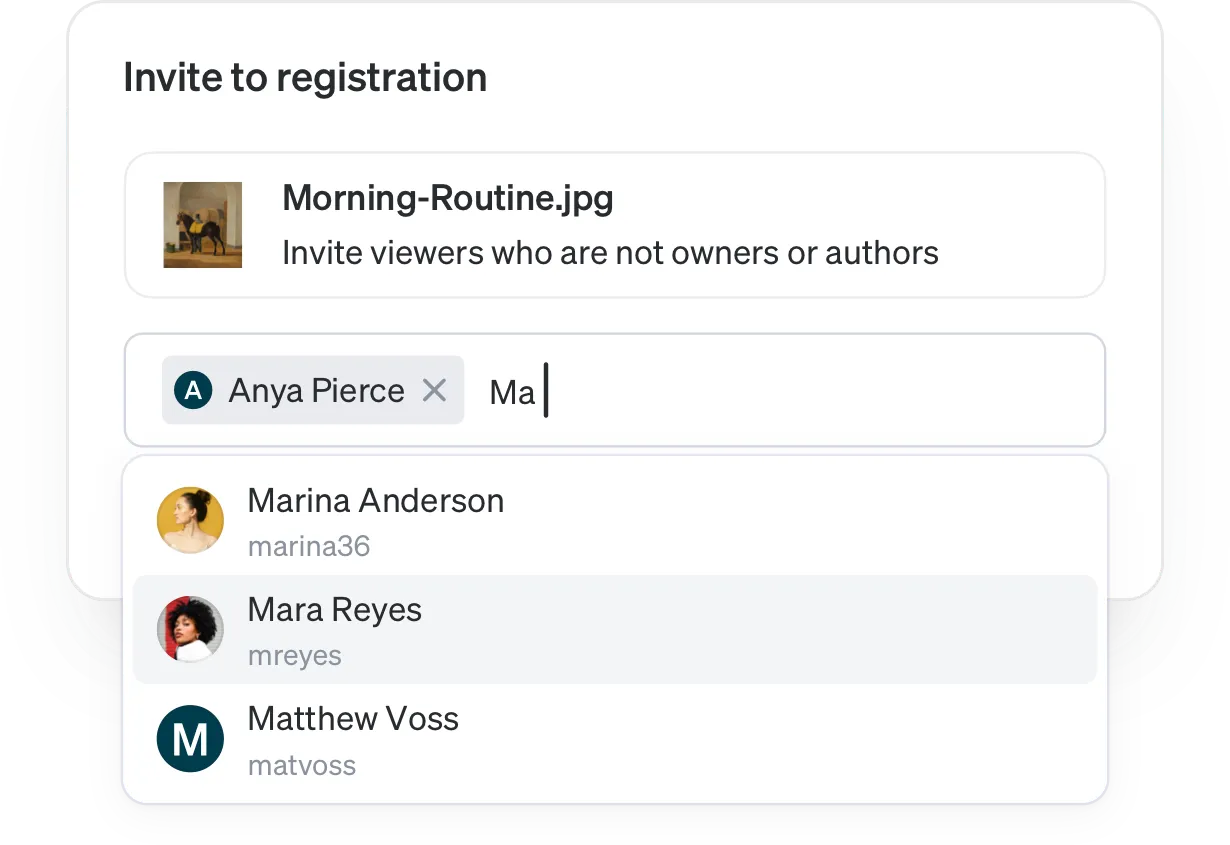Choose Marina Anderson from the suggestions
1230x845 pixels.
[615, 520]
